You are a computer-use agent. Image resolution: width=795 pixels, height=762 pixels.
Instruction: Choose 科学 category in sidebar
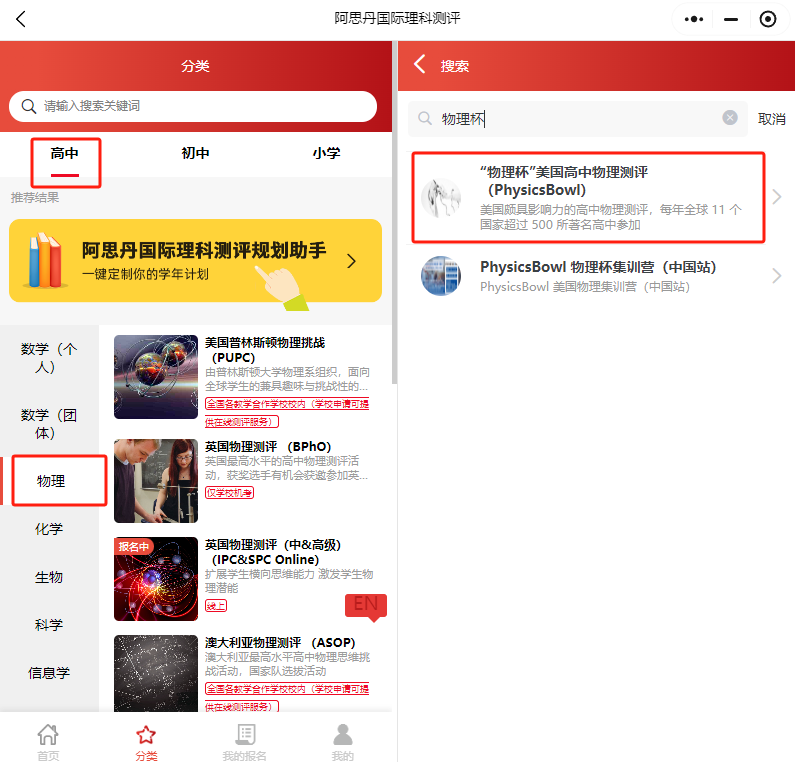tap(49, 625)
